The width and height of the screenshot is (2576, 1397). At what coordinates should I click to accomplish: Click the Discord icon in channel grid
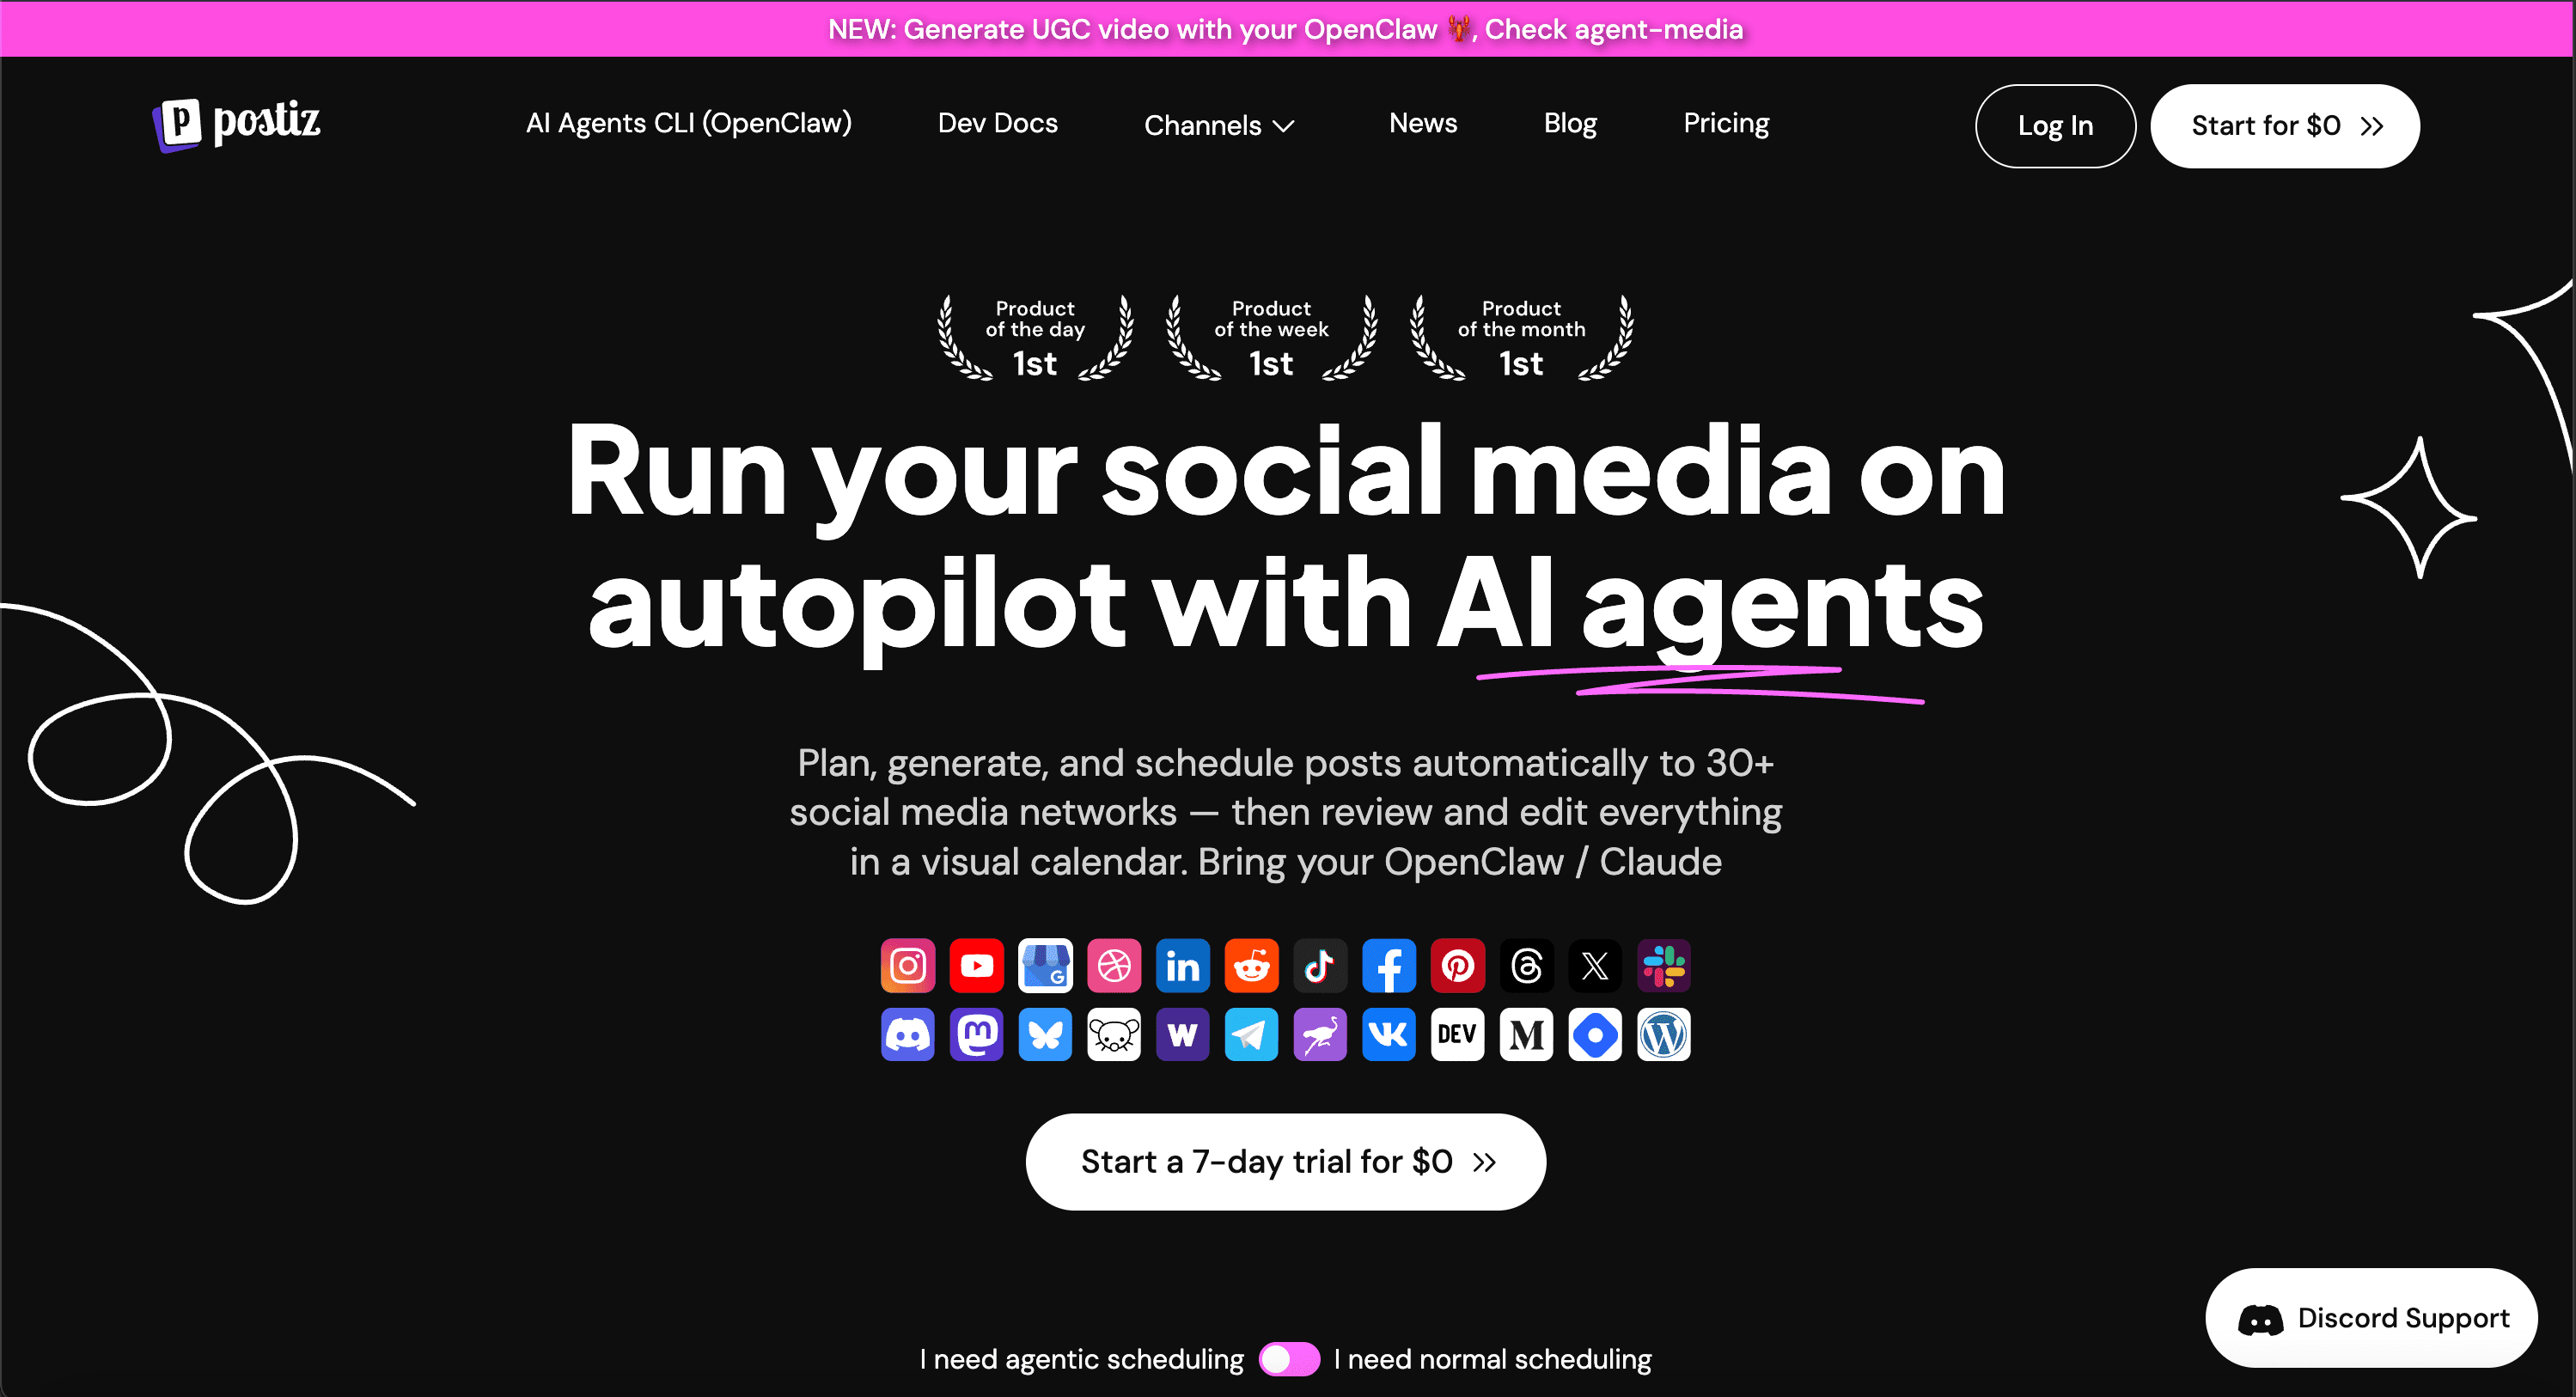pos(907,1034)
